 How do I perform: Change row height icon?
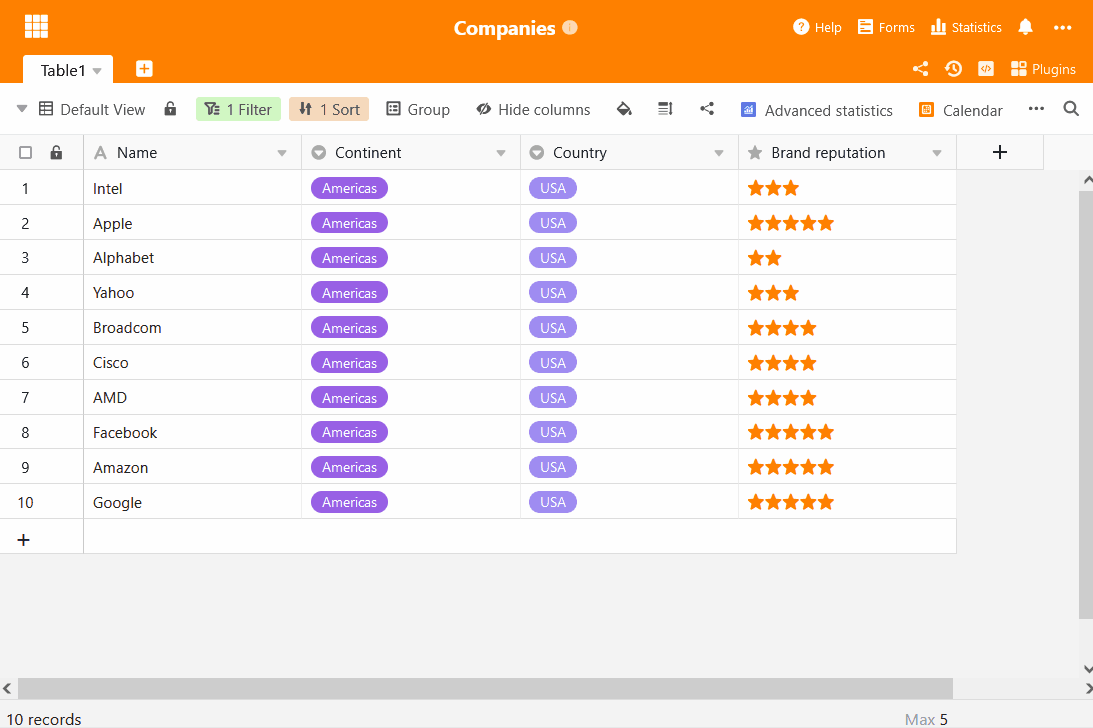665,109
